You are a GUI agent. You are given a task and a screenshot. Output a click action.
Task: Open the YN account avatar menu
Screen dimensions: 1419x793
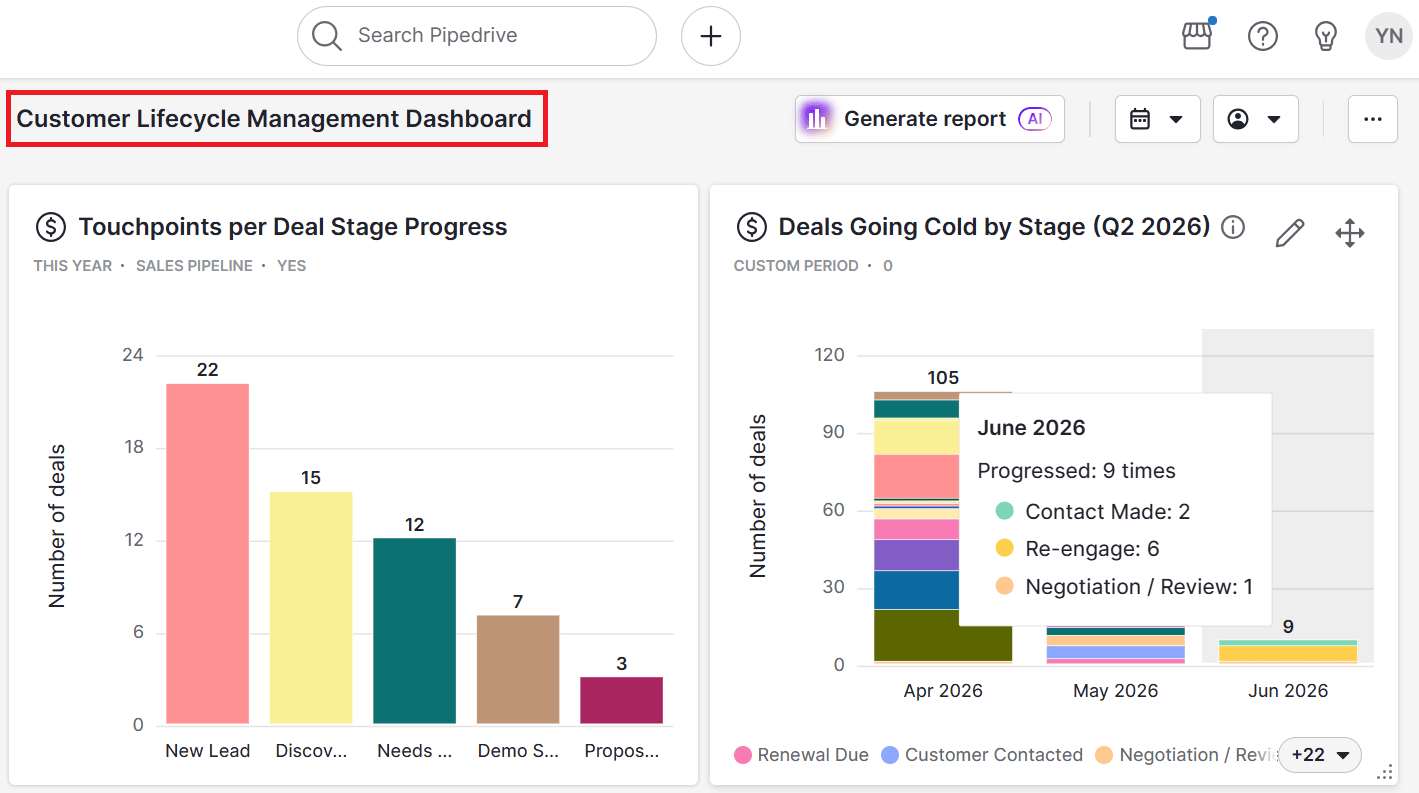1388,36
